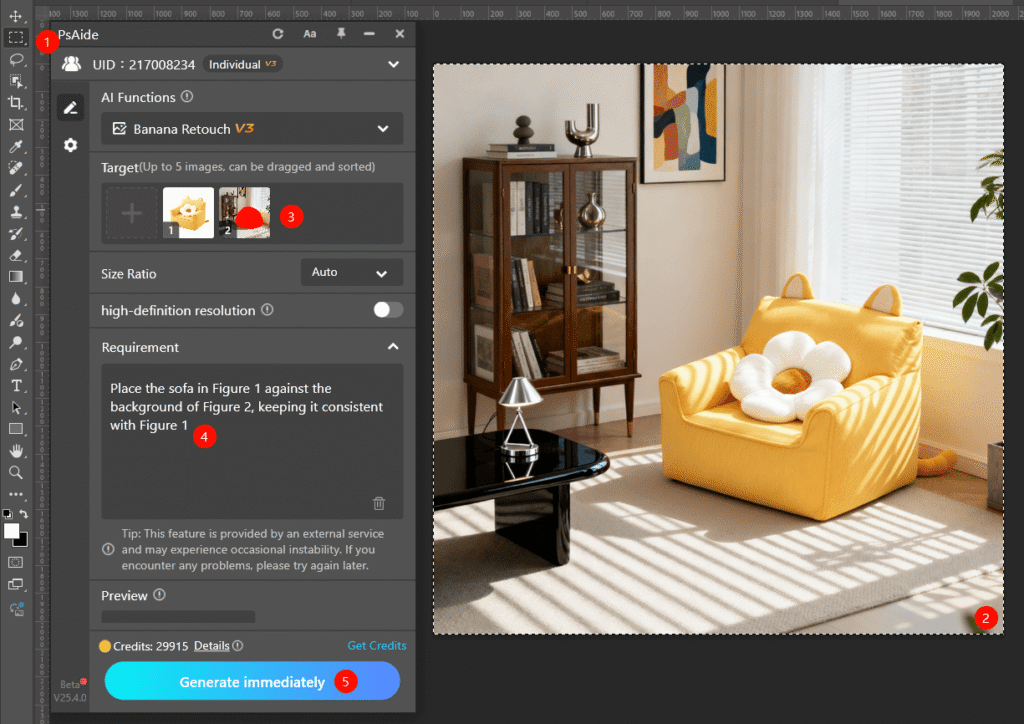
Task: Refresh the PsAide panel
Action: point(277,33)
